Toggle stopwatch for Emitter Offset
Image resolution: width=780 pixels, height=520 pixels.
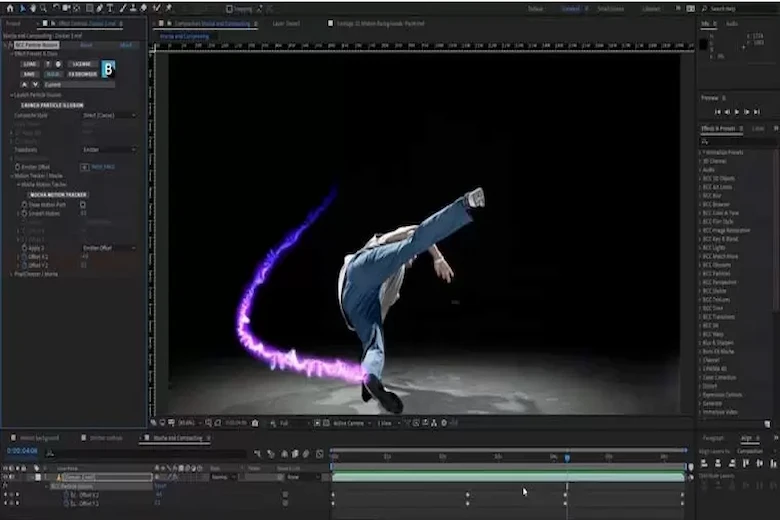(x=17, y=167)
